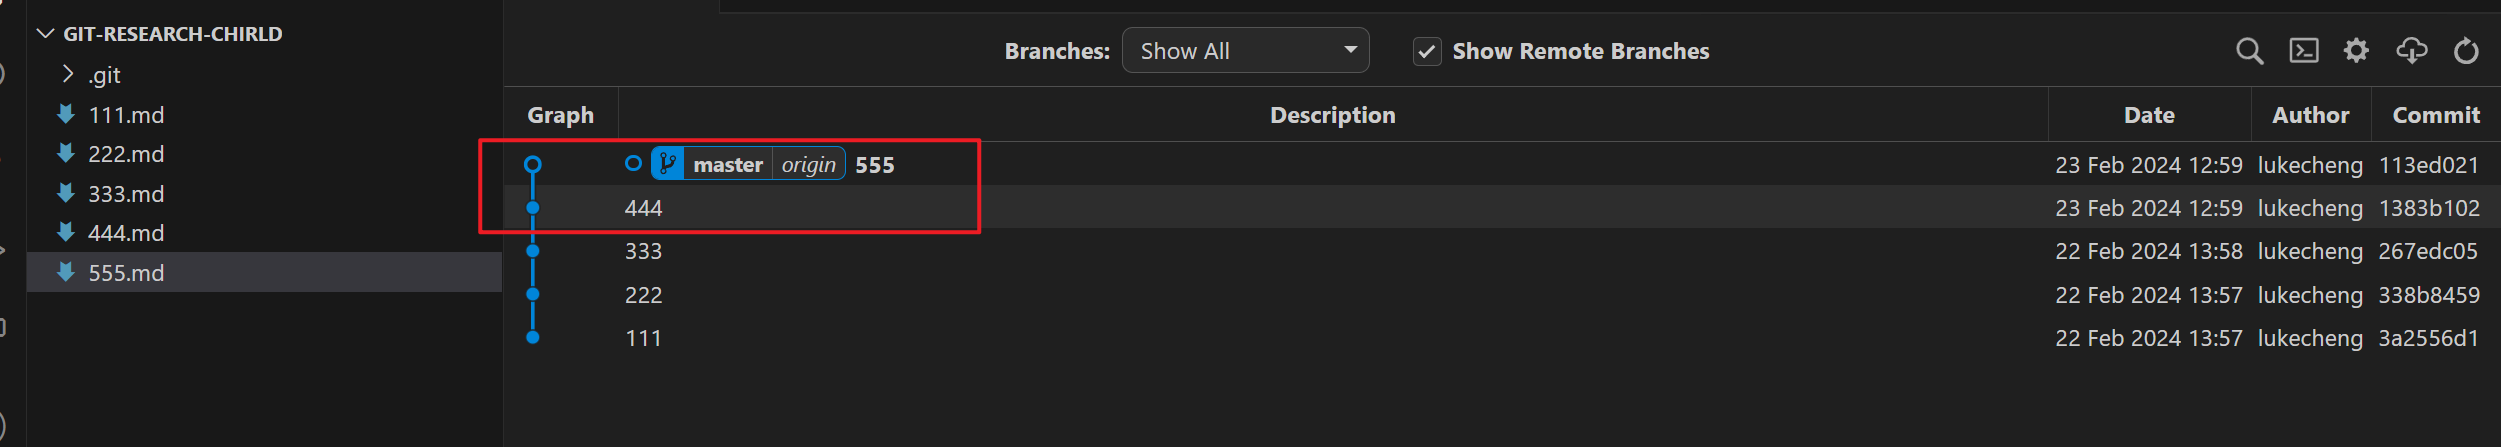The width and height of the screenshot is (2501, 447).
Task: Toggle the Show Remote Branches checkbox
Action: [1427, 51]
